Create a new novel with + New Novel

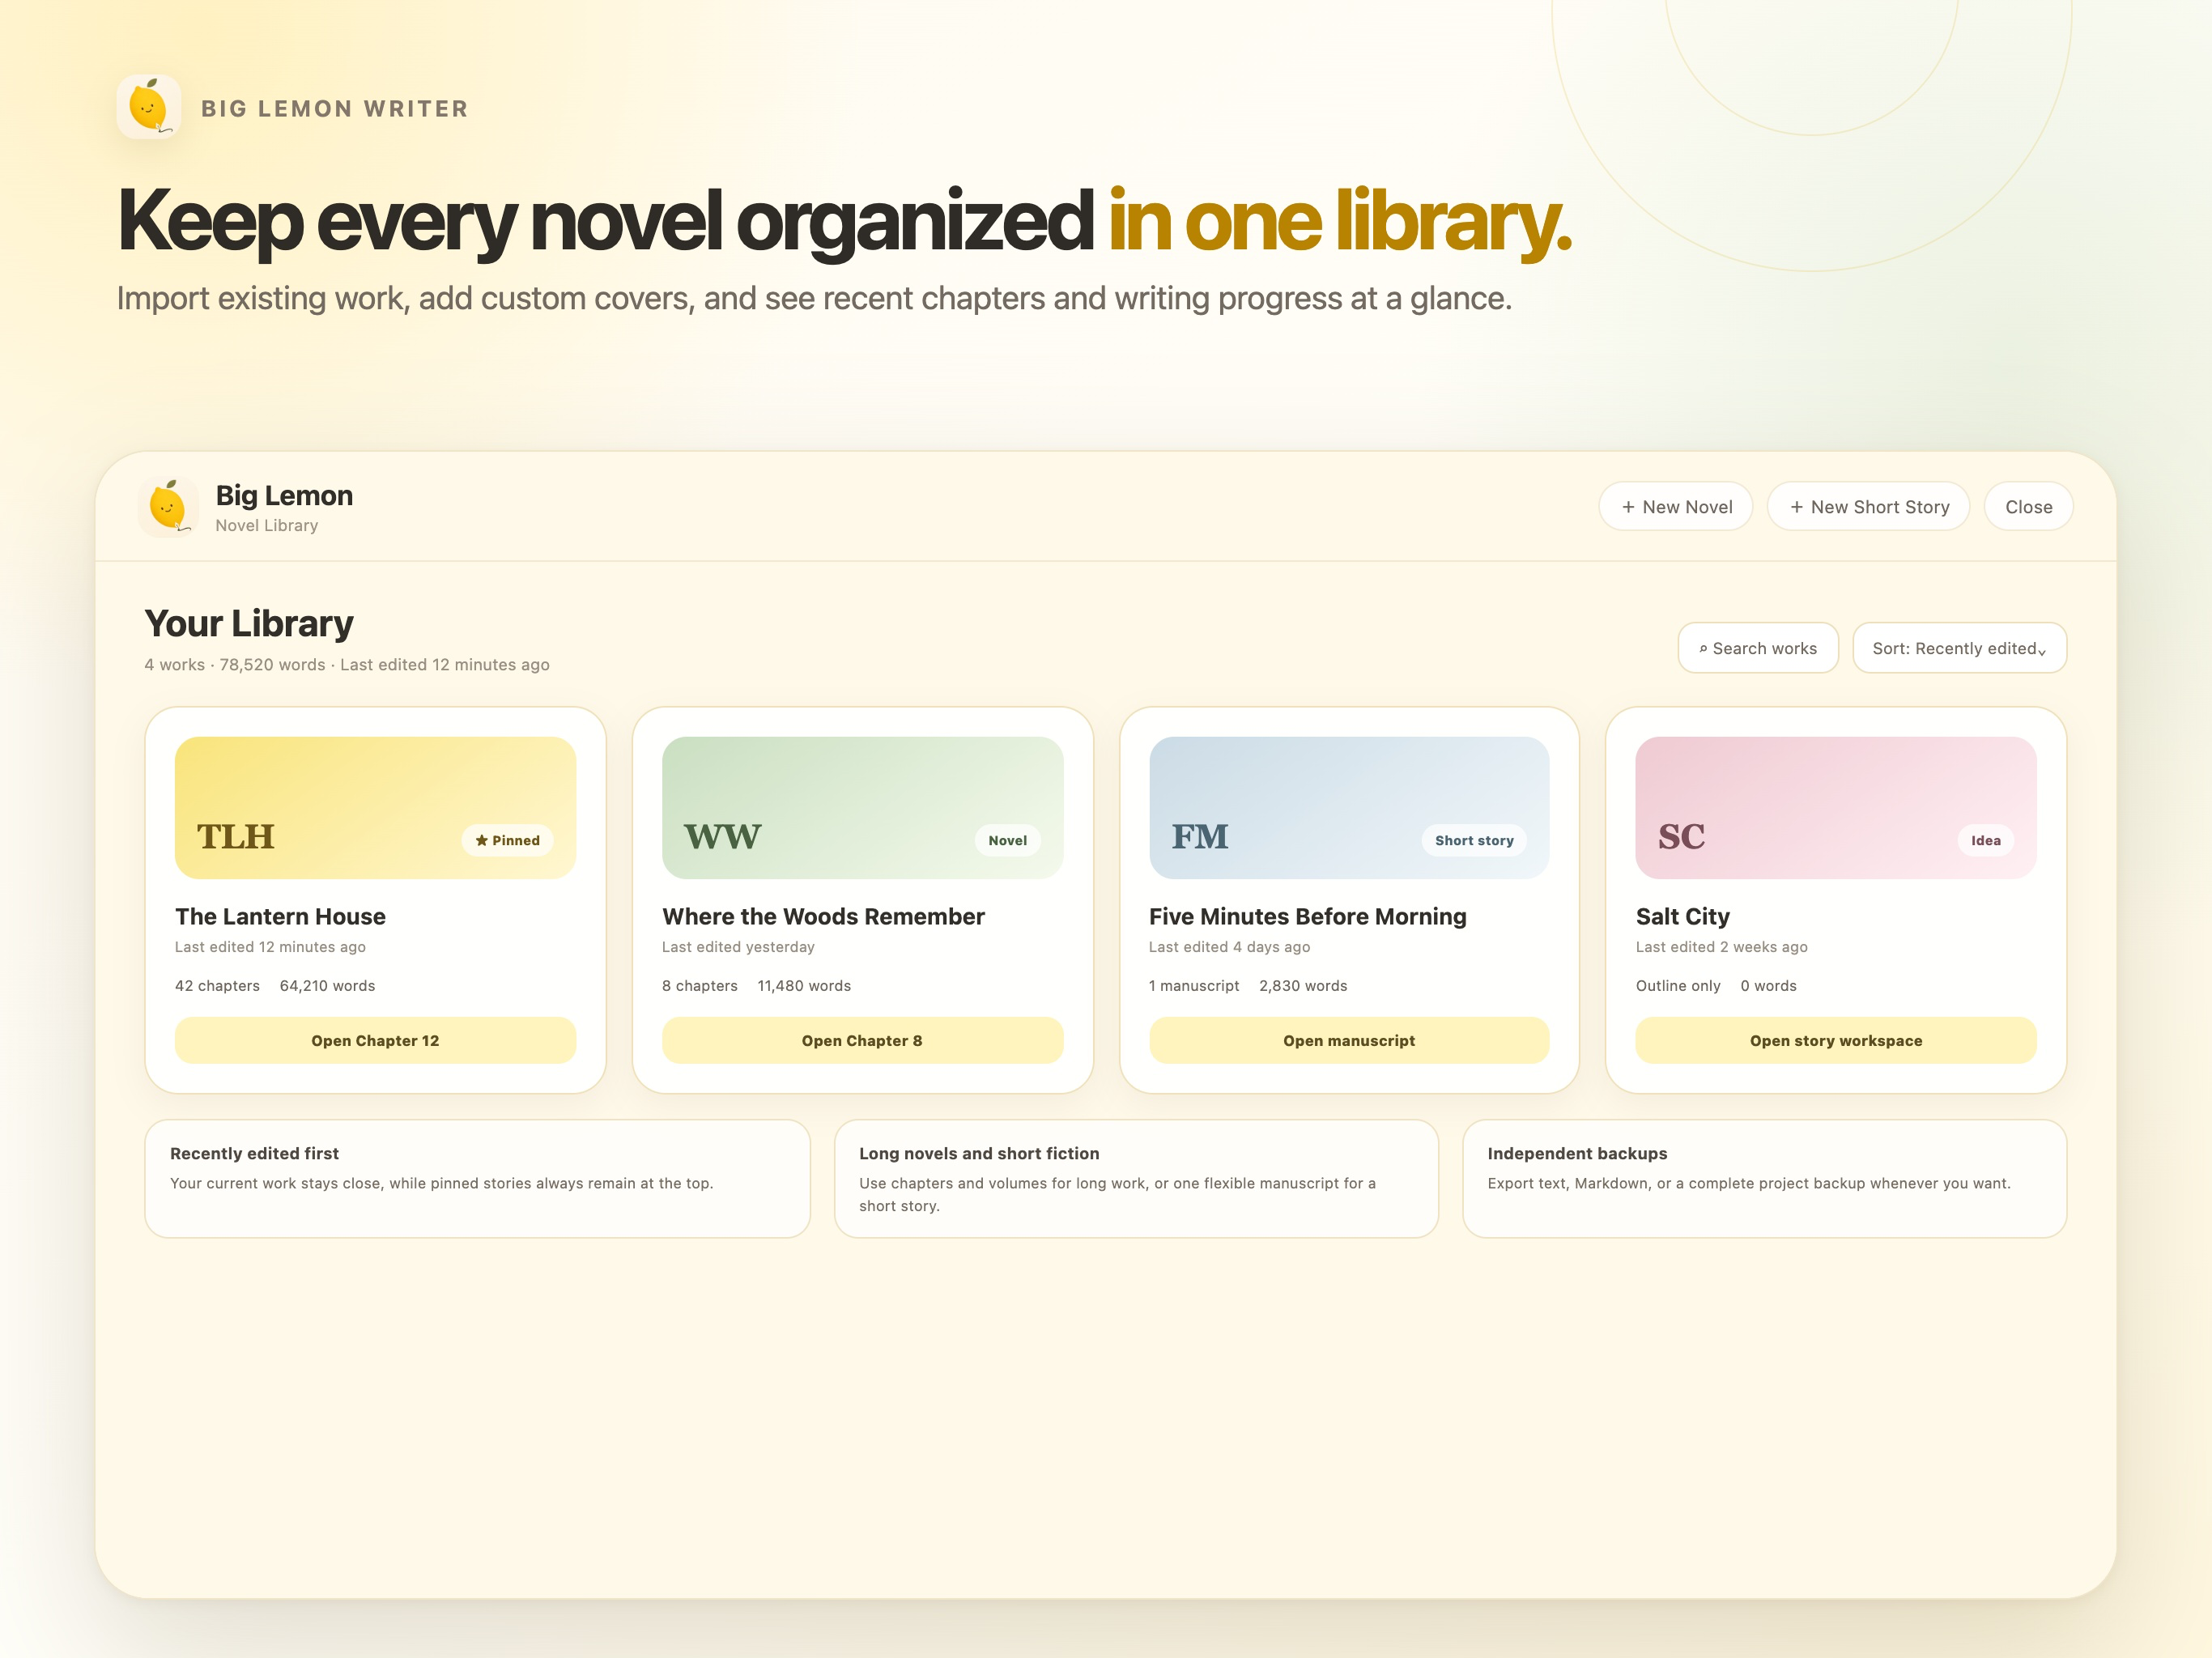tap(1676, 507)
